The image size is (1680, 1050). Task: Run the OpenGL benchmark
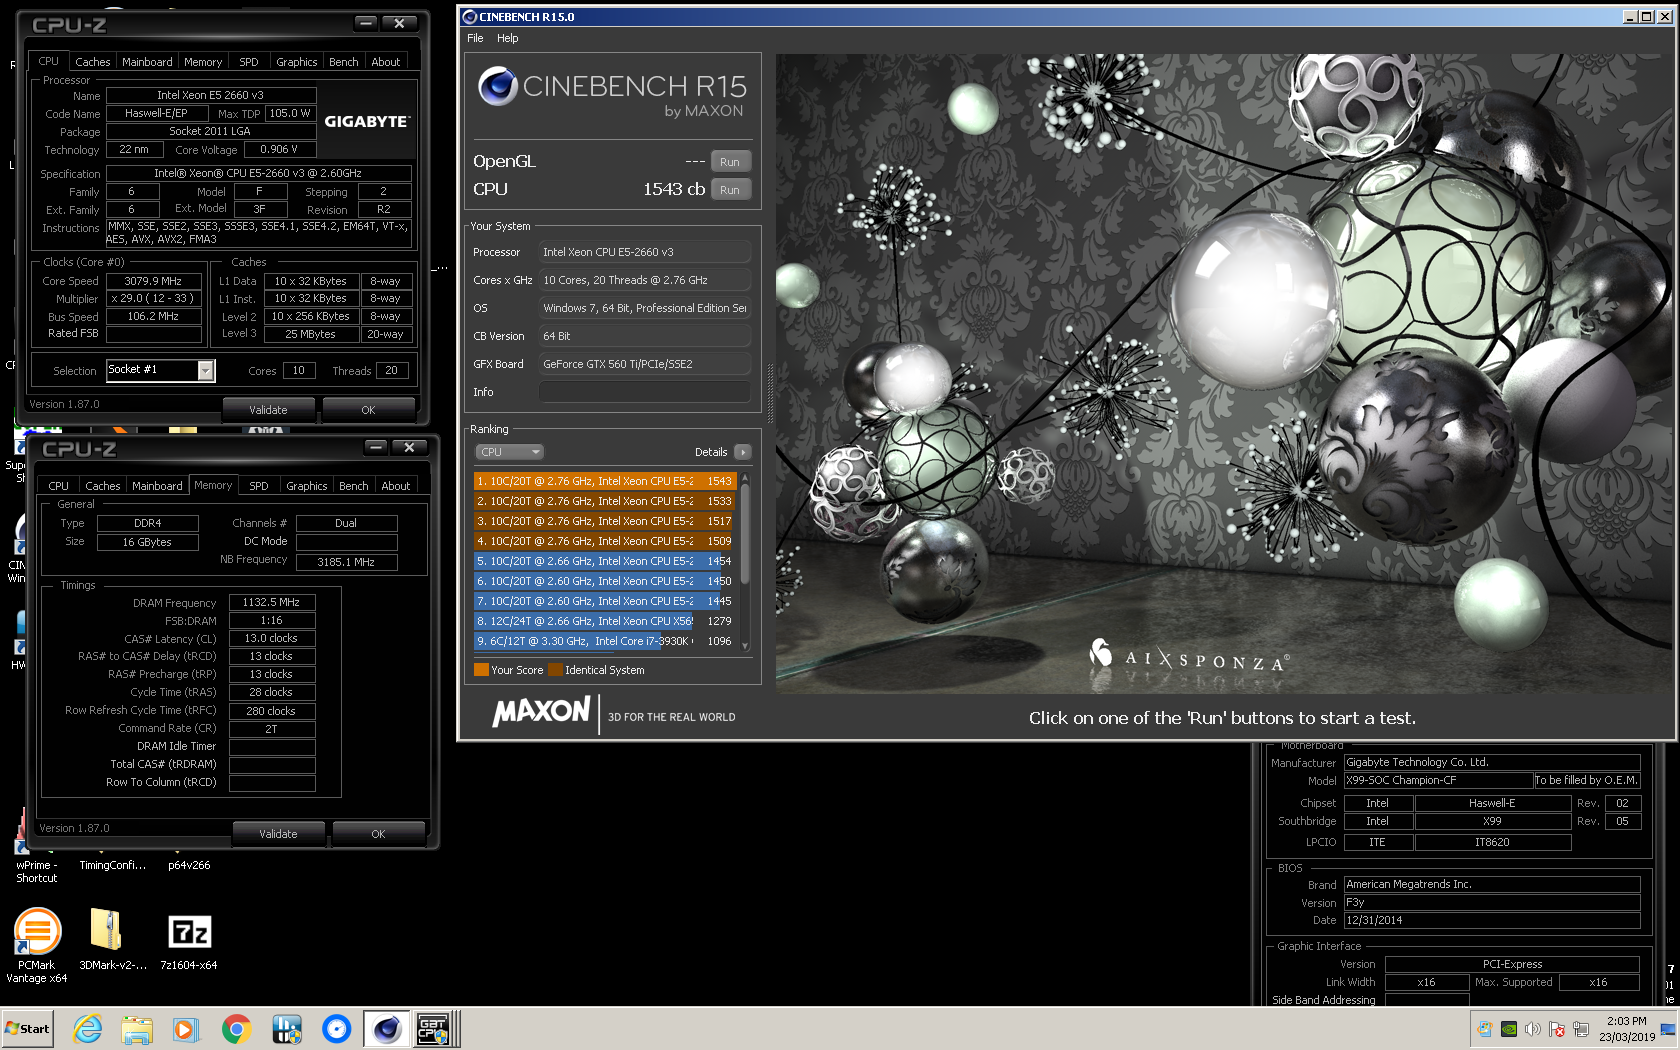click(730, 162)
